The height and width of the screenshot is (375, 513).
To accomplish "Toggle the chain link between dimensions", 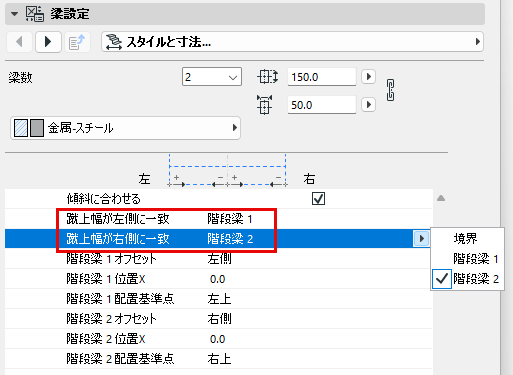I will [x=390, y=90].
